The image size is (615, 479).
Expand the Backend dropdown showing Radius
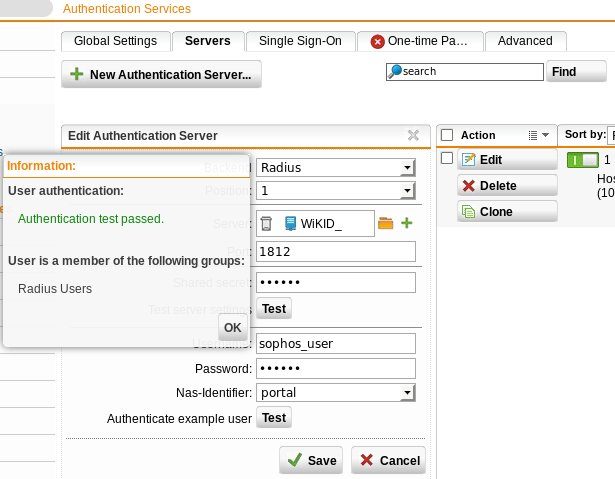pyautogui.click(x=406, y=167)
